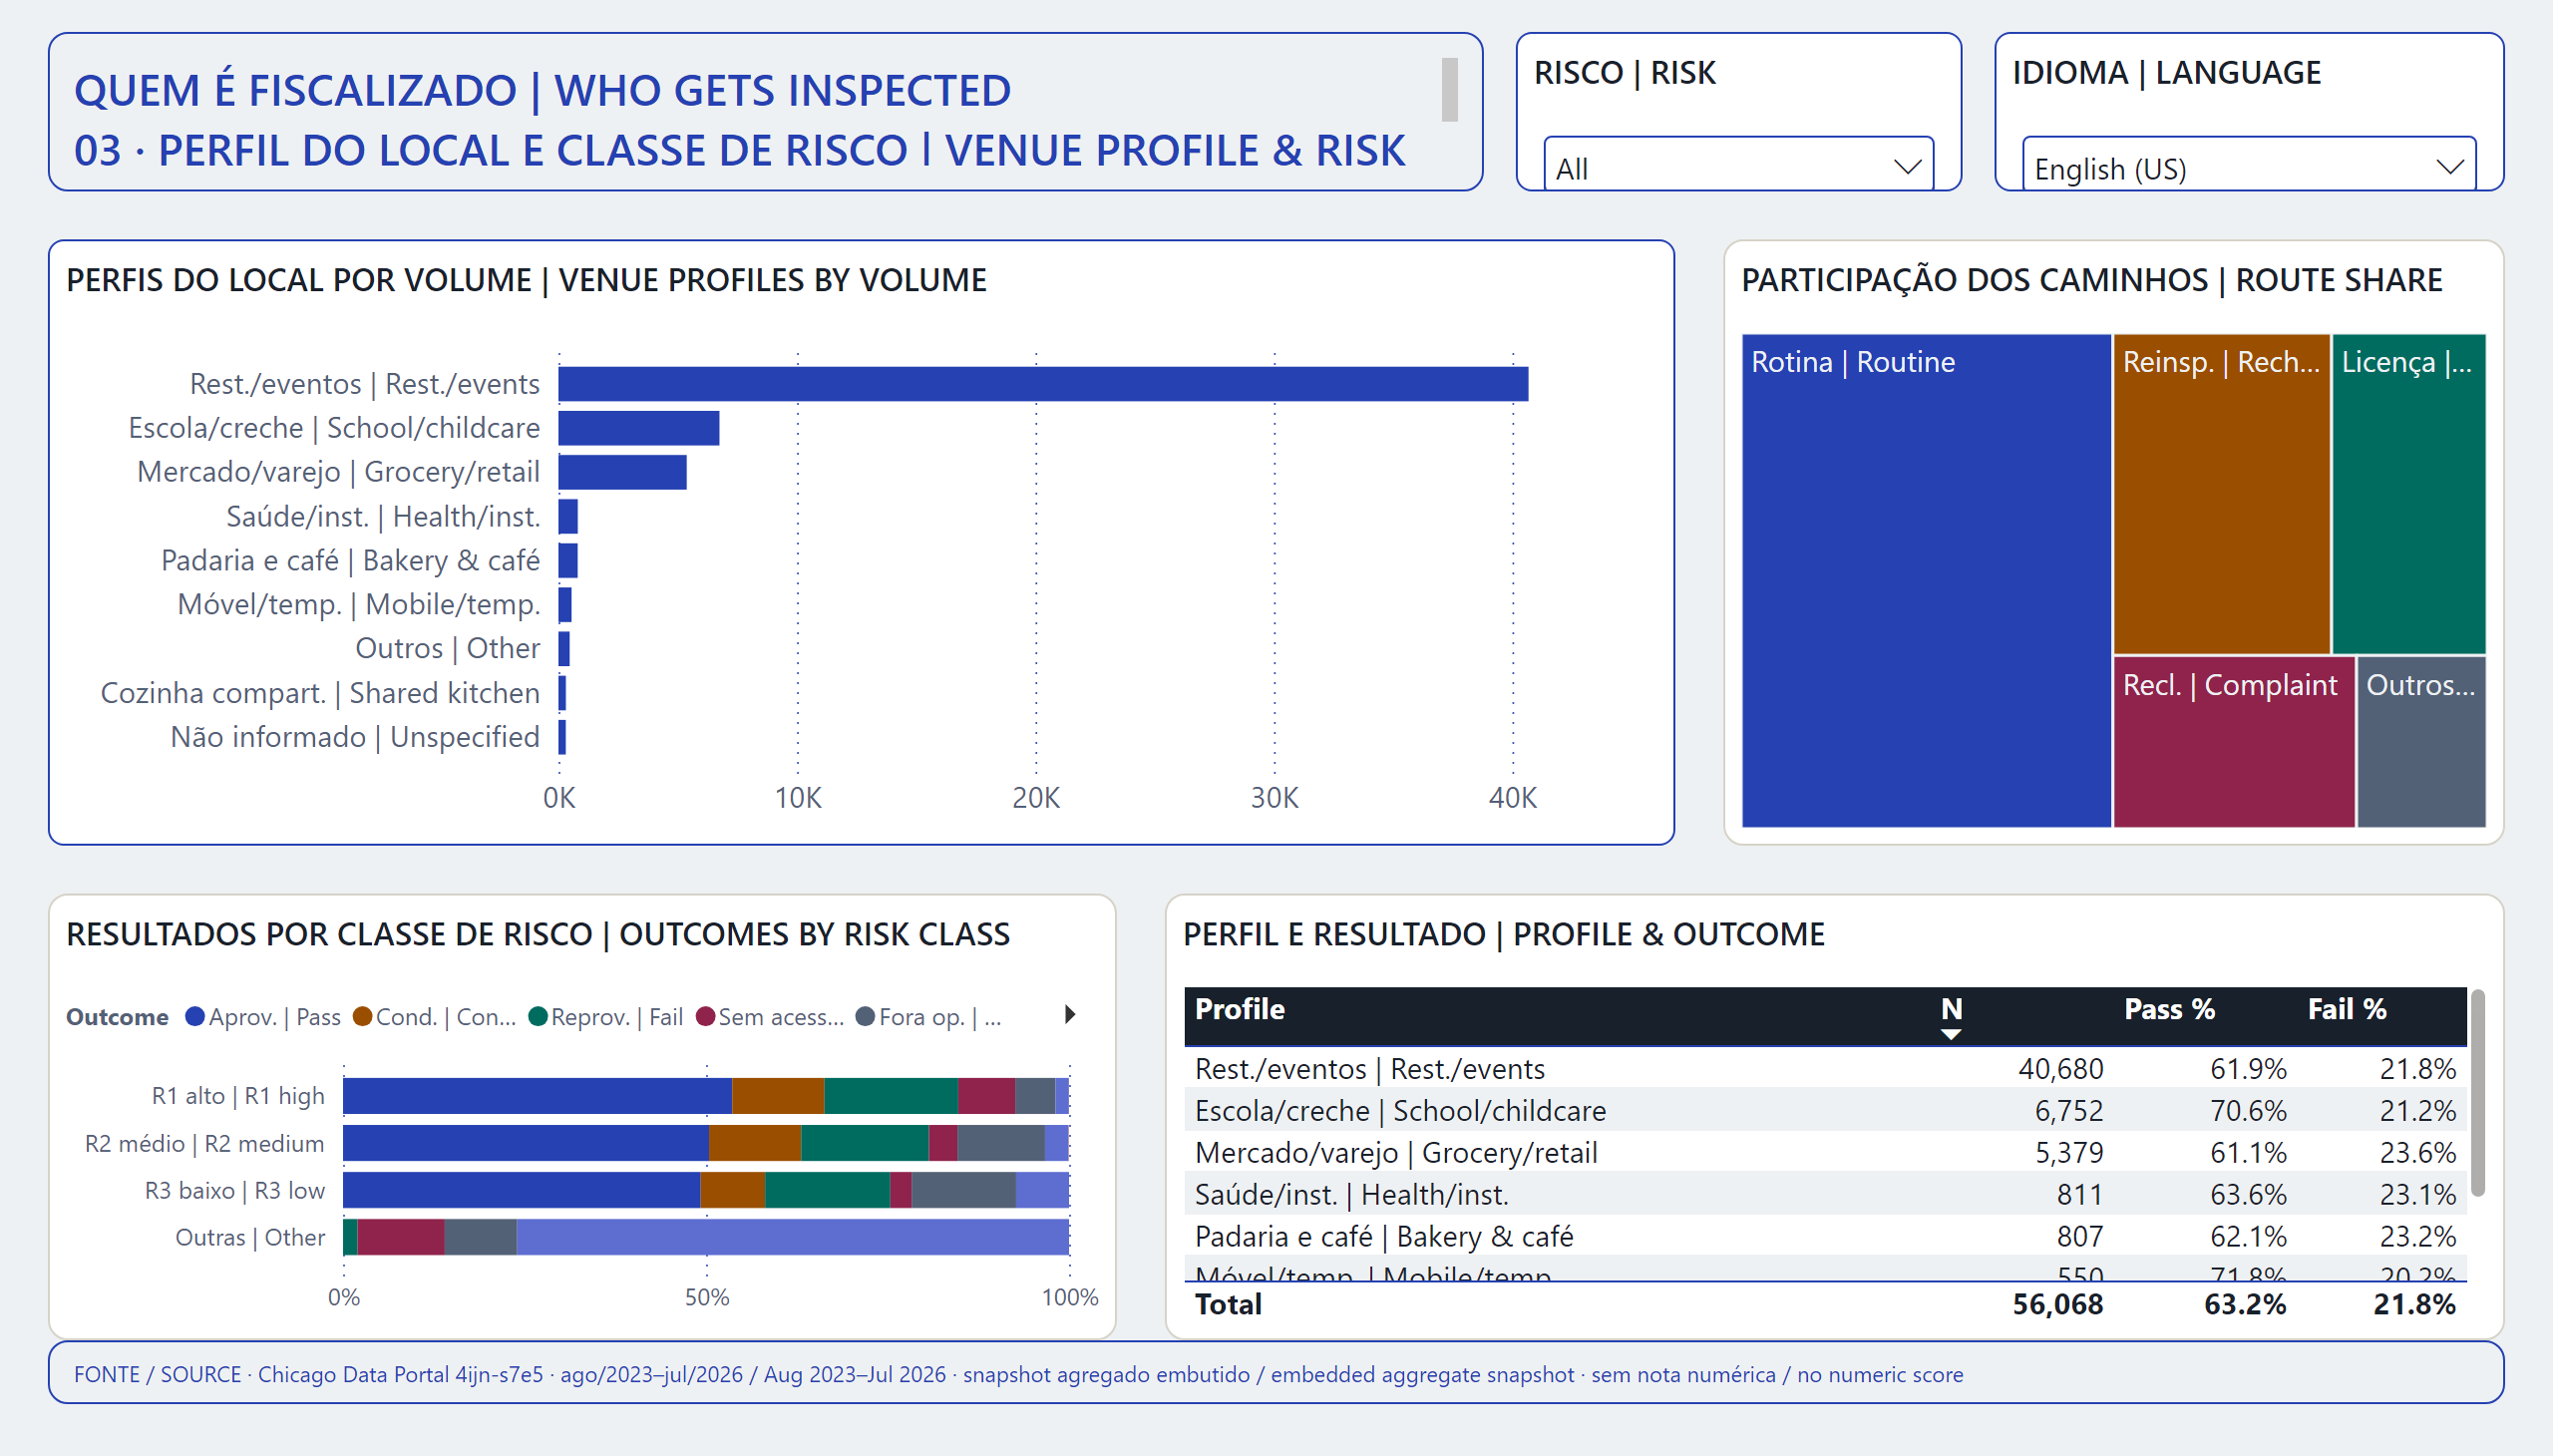This screenshot has width=2553, height=1456.
Task: Click the blue Pass segment of R3 baixo bar
Action: [522, 1190]
